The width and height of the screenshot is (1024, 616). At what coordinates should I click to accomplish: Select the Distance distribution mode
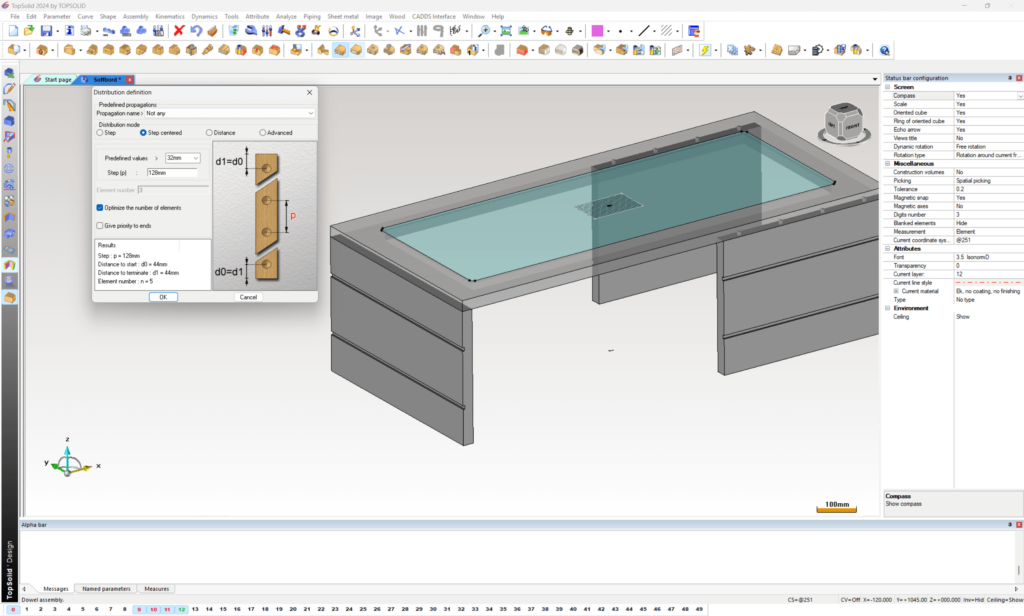210,132
